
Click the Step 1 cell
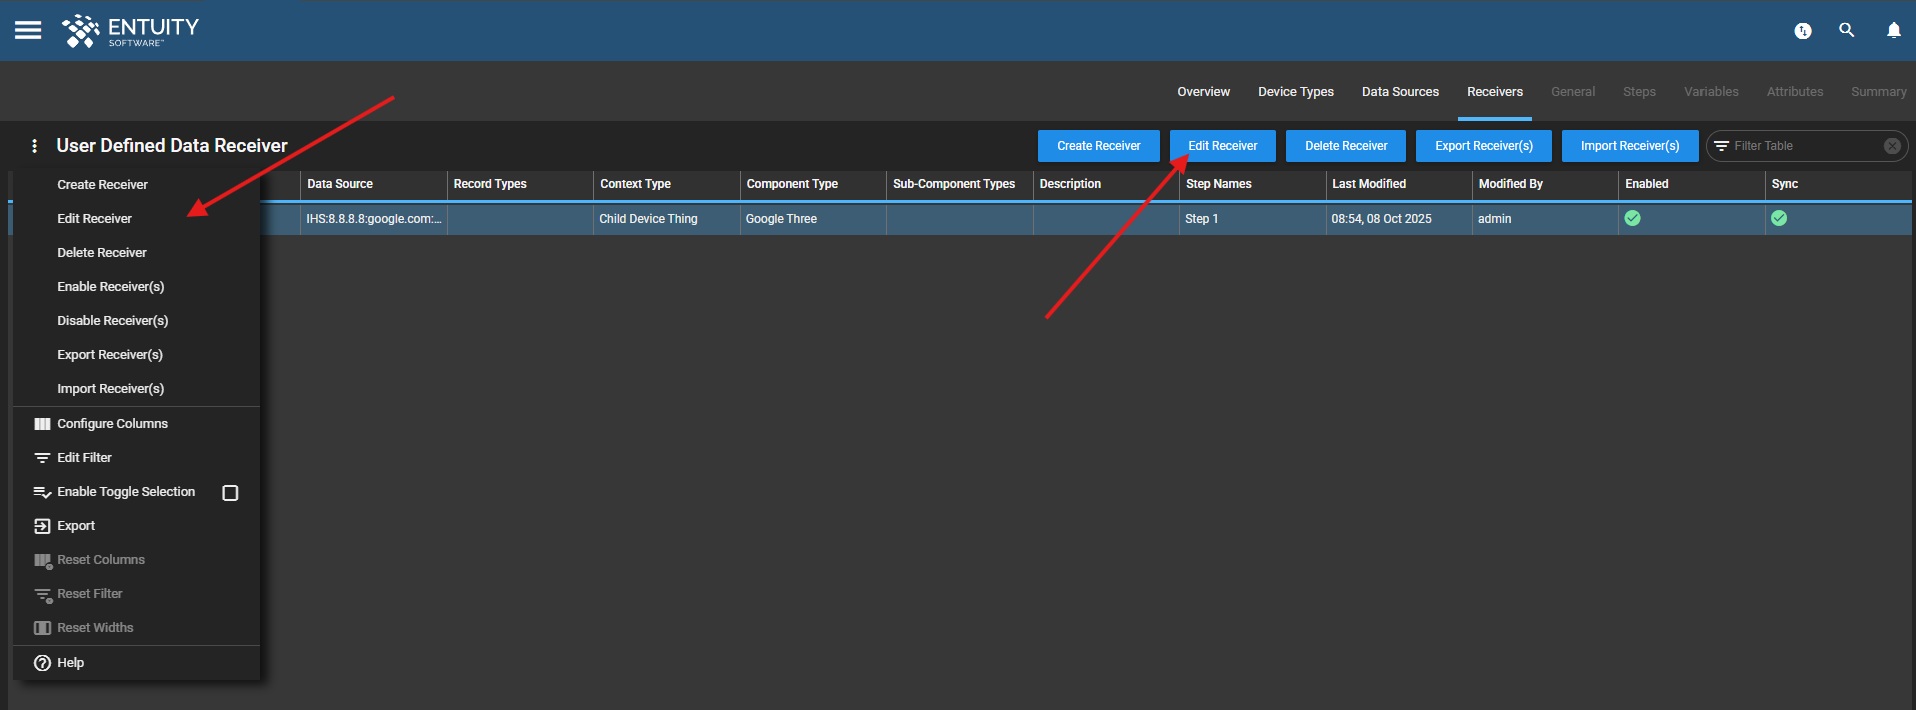pos(1252,219)
